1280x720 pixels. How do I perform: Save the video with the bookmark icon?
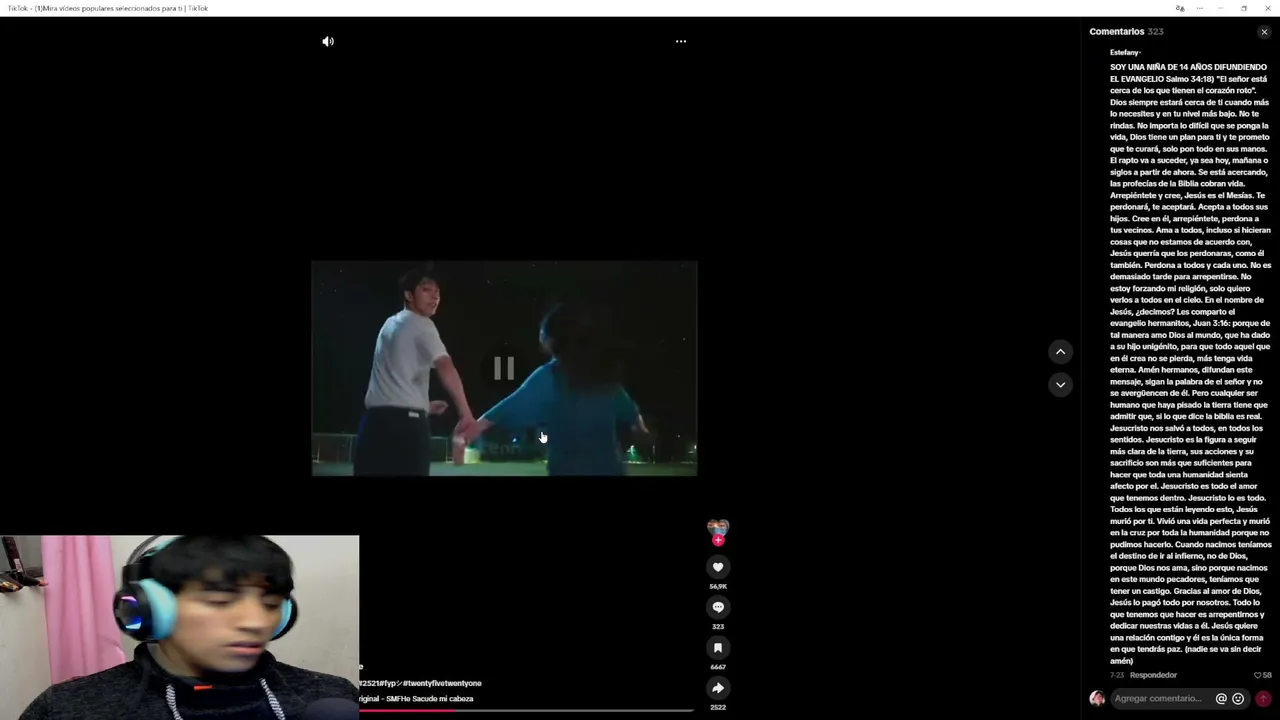point(718,648)
